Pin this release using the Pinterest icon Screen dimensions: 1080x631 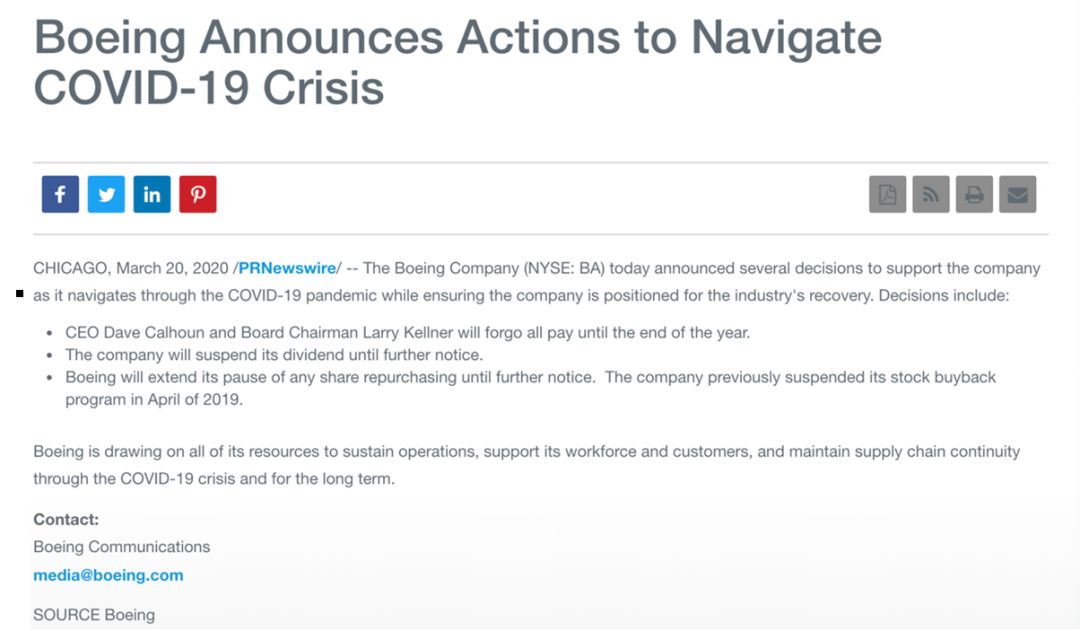198,194
